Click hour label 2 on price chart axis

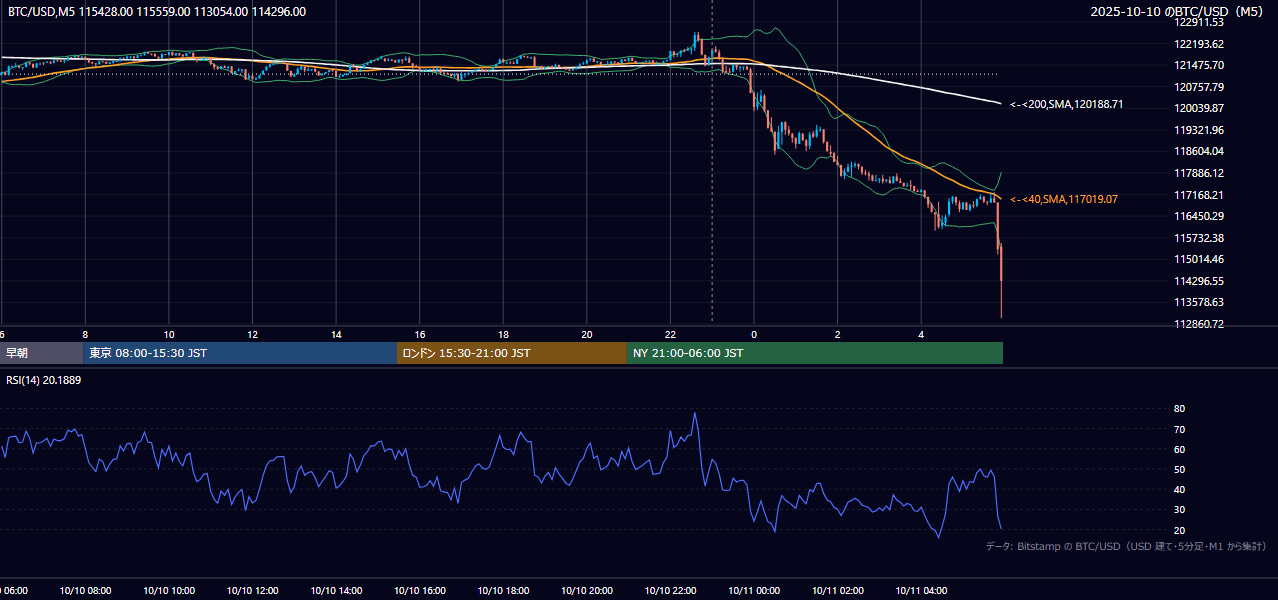[838, 335]
